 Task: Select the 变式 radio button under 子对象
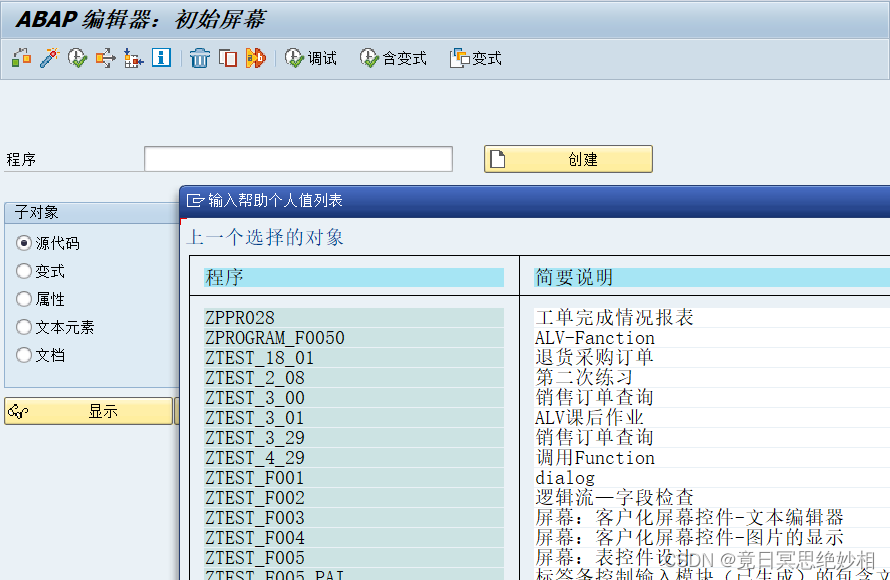point(22,271)
